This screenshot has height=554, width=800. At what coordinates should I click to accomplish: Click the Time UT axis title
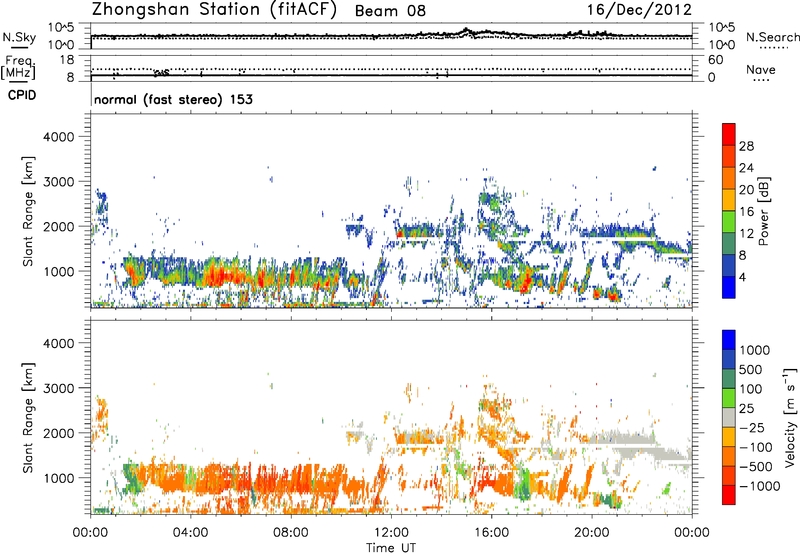(x=391, y=548)
